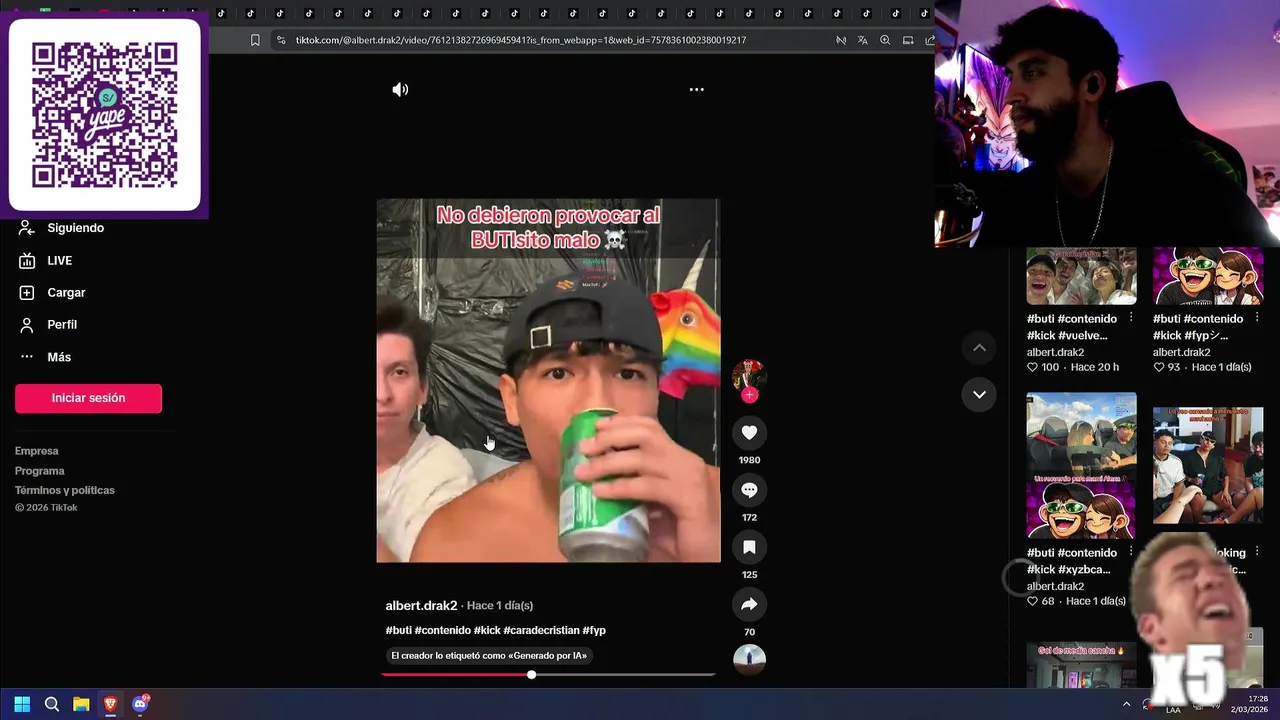The image size is (1280, 720).
Task: Open site settings icon in address bar
Action: pyautogui.click(x=281, y=40)
